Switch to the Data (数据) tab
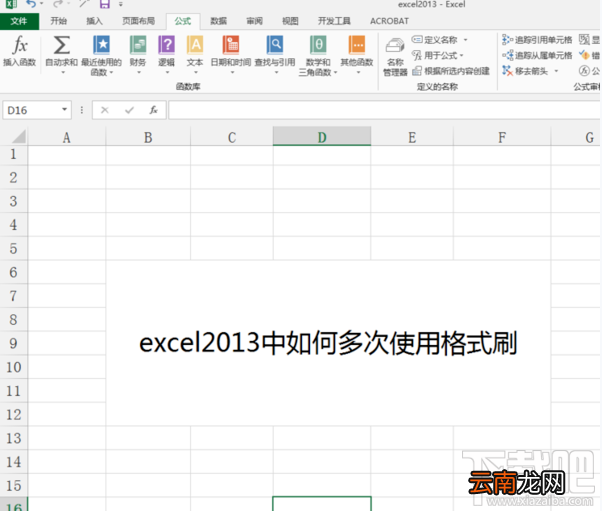This screenshot has height=511, width=602. (218, 21)
